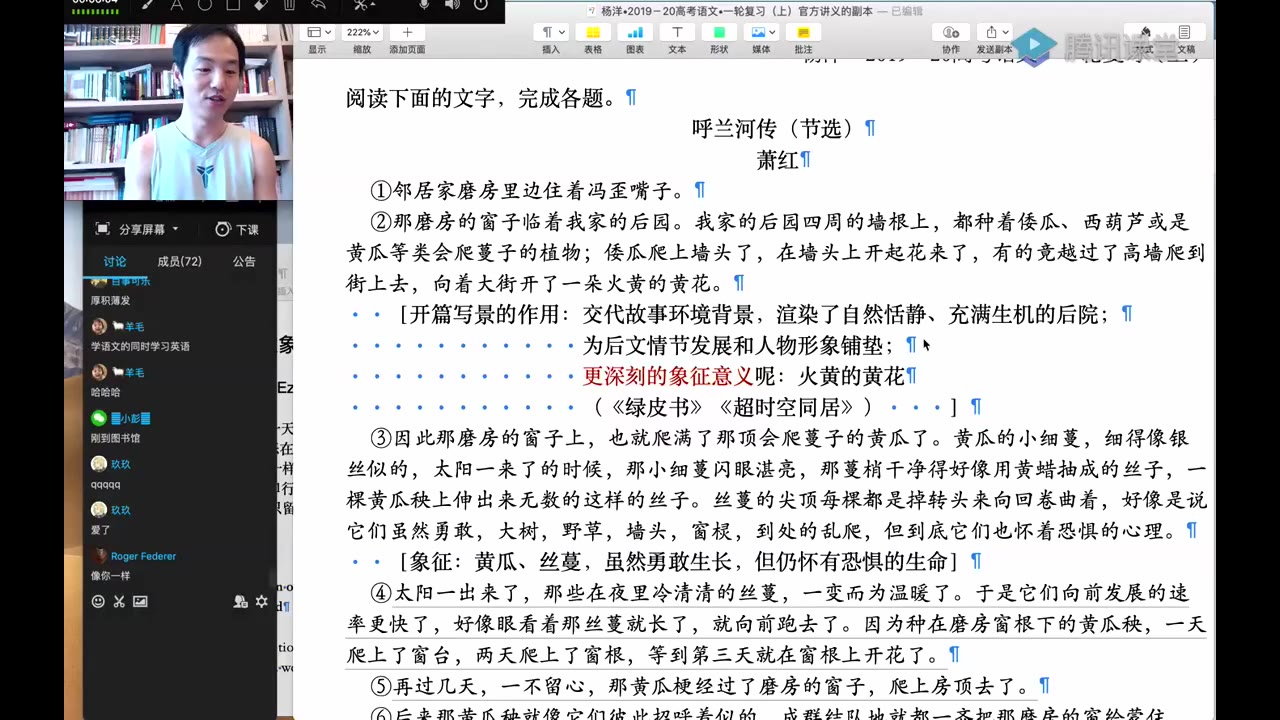Toggle the speaker sound
Image resolution: width=1280 pixels, height=720 pixels.
[452, 5]
